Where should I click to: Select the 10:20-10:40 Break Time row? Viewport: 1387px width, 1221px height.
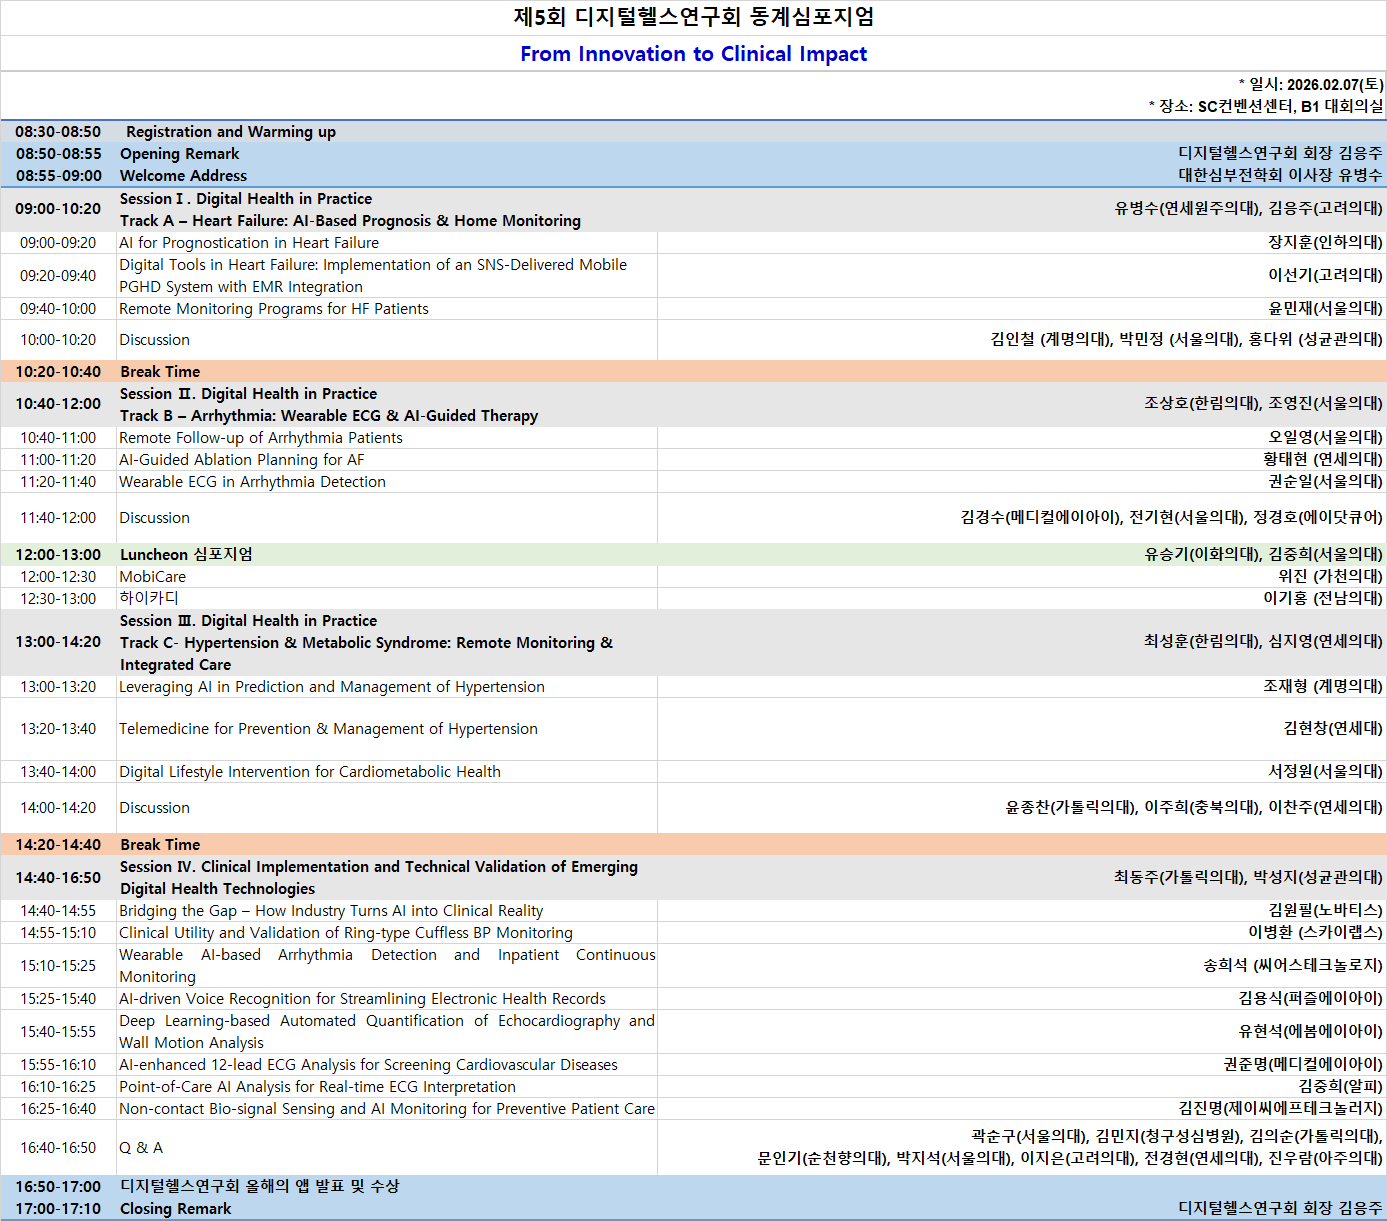(x=160, y=372)
